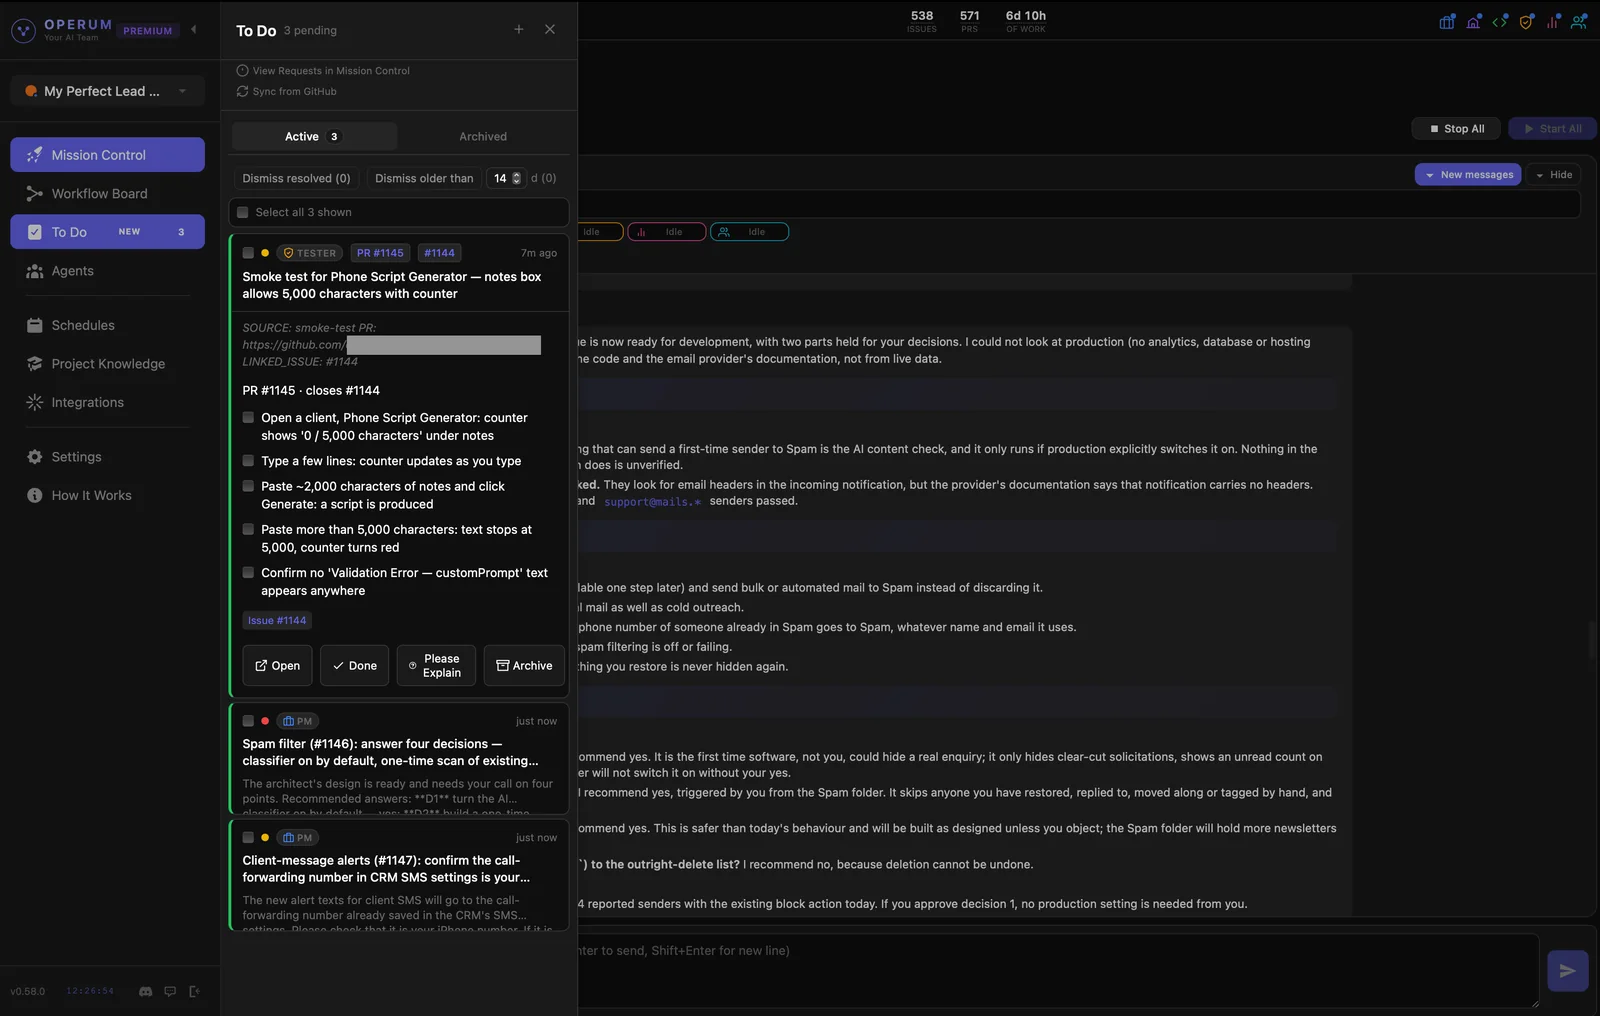Click 'View Requests in Mission Control' link
The width and height of the screenshot is (1600, 1016).
[x=323, y=71]
